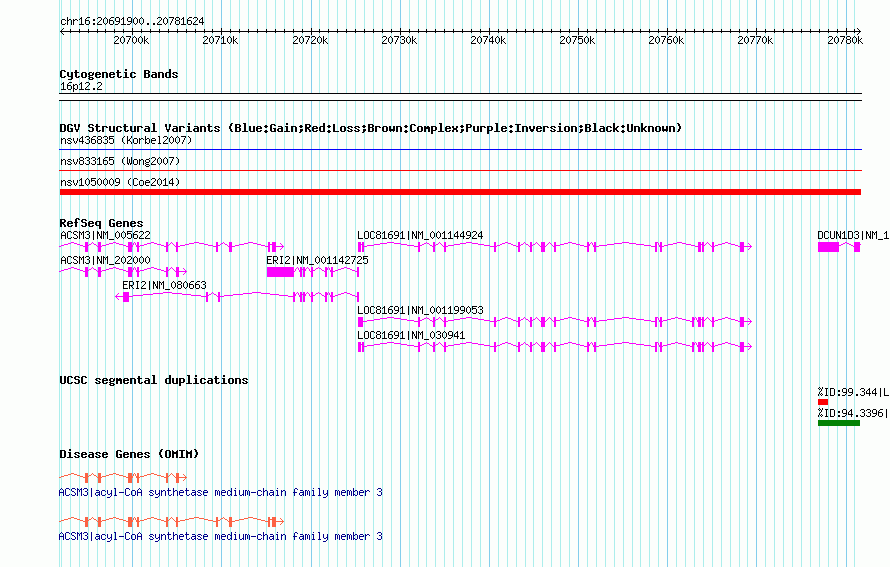Open the Cytogenetic Bands track header
Viewport: 890px width, 567px height.
click(119, 74)
